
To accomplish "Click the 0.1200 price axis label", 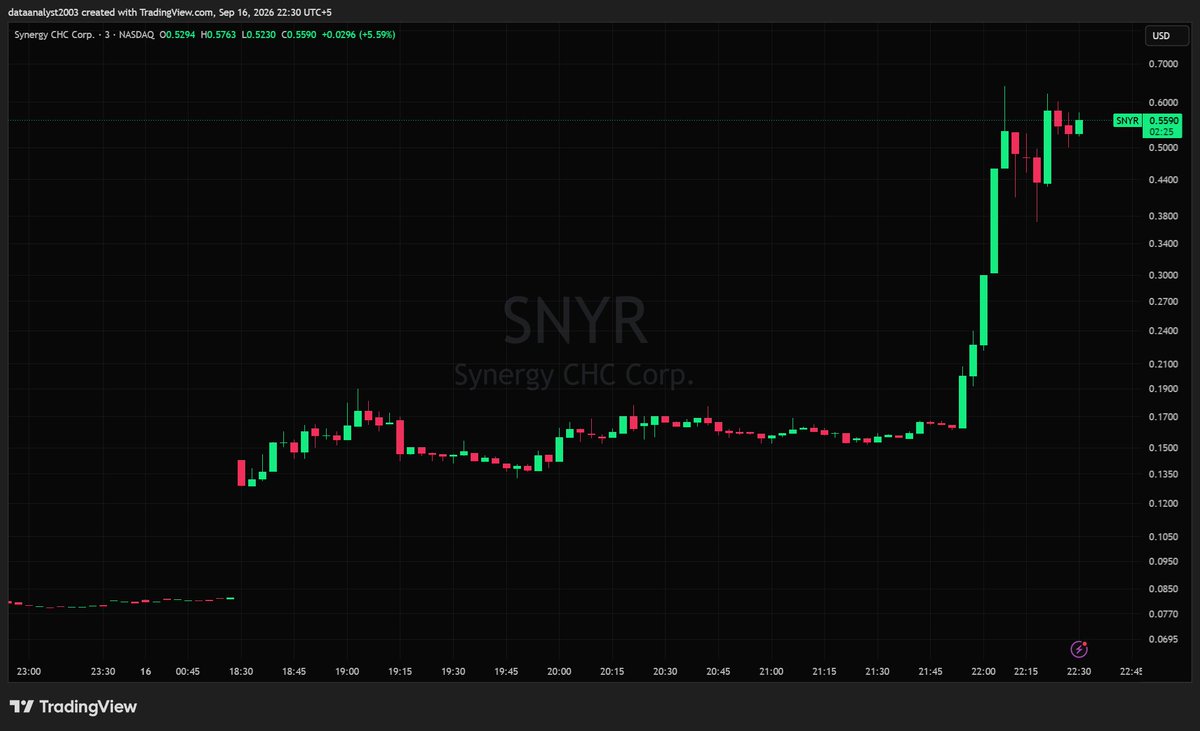I will coord(1163,503).
